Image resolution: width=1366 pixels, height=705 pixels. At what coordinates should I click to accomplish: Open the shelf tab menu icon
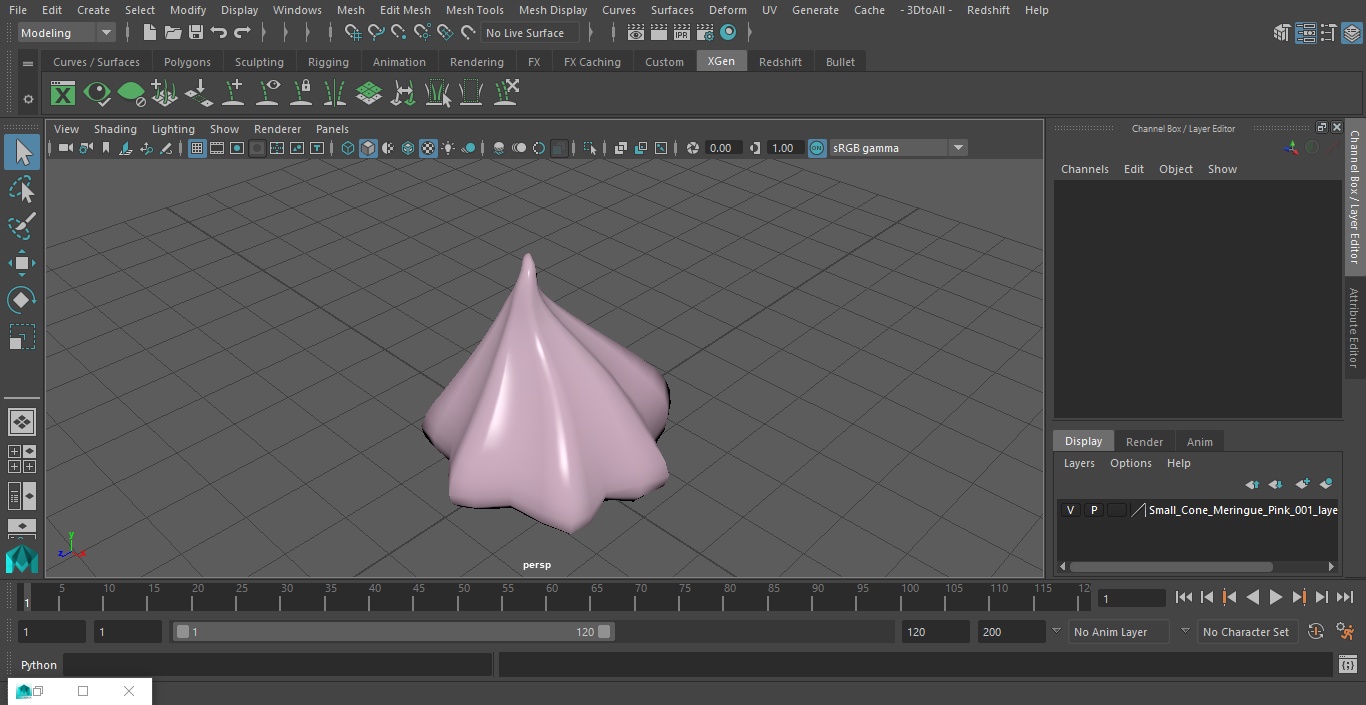click(28, 63)
